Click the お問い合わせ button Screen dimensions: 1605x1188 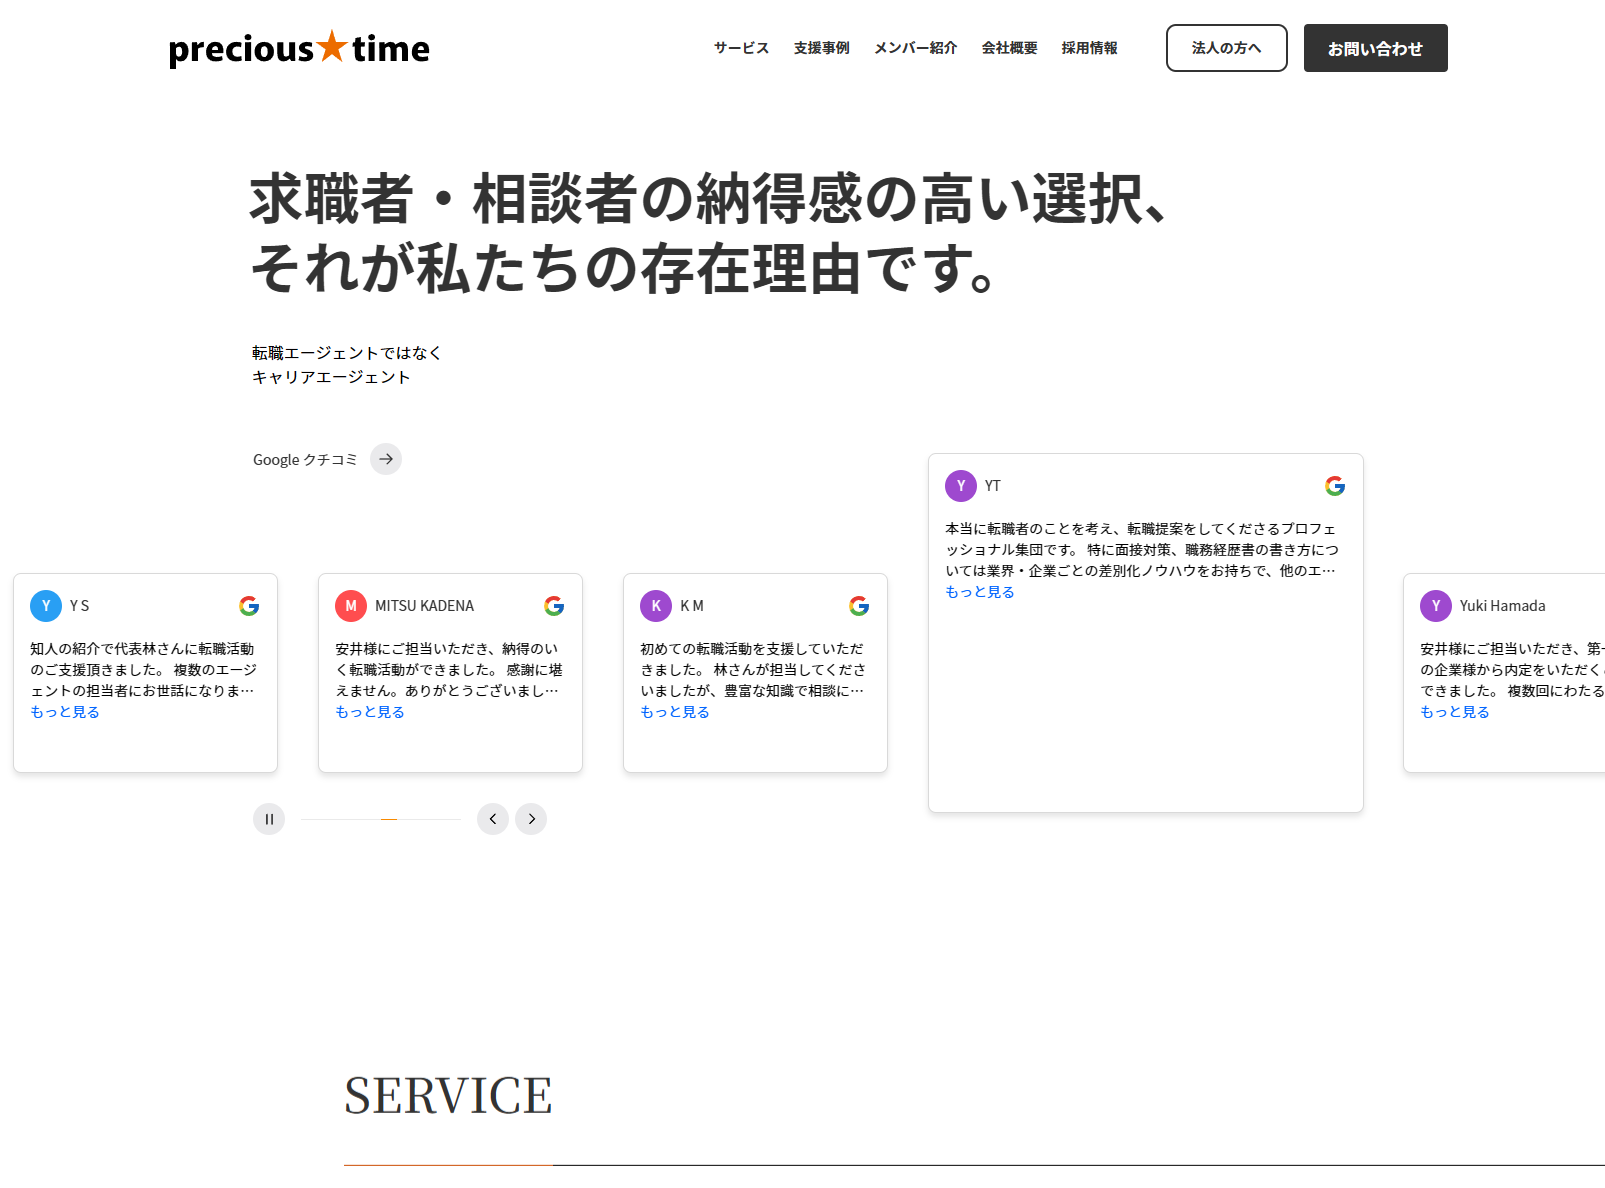[x=1375, y=48]
